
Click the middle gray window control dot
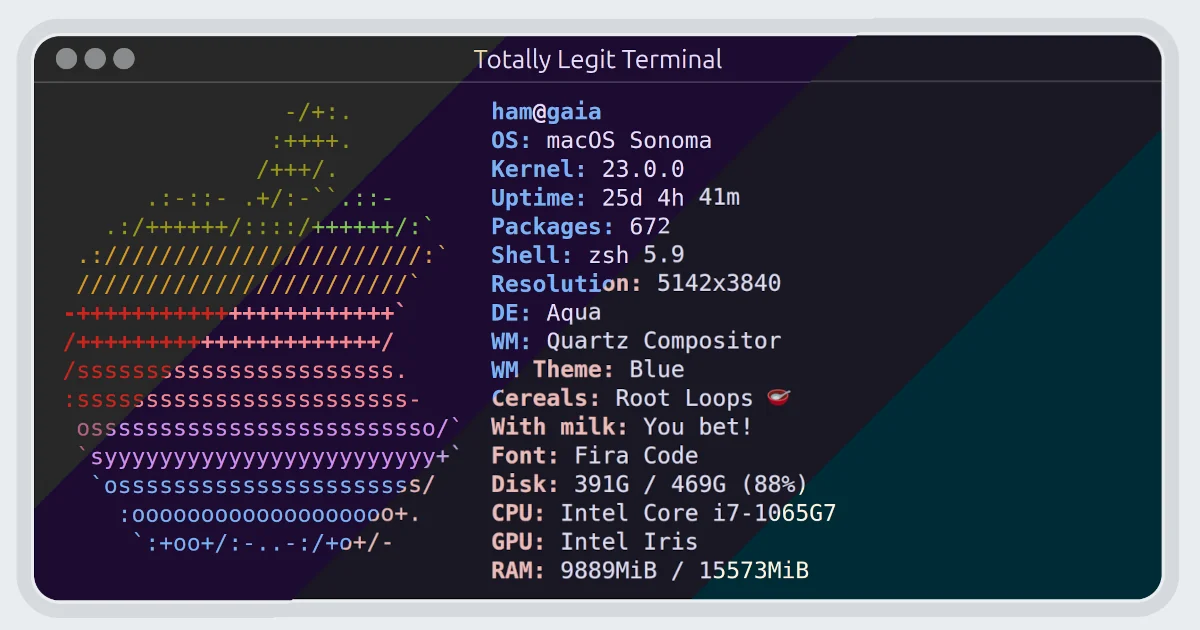(95, 59)
